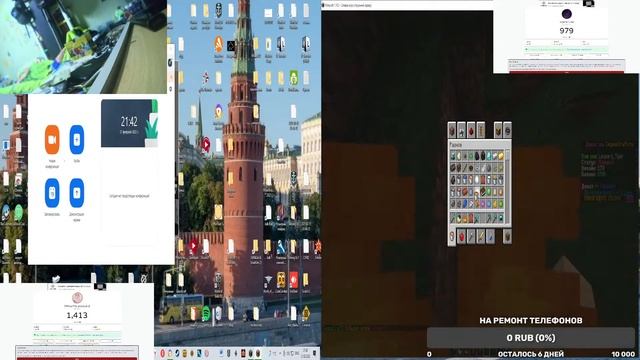Switch to the Food apple tab
The width and height of the screenshot is (640, 360).
pyautogui.click(x=462, y=236)
